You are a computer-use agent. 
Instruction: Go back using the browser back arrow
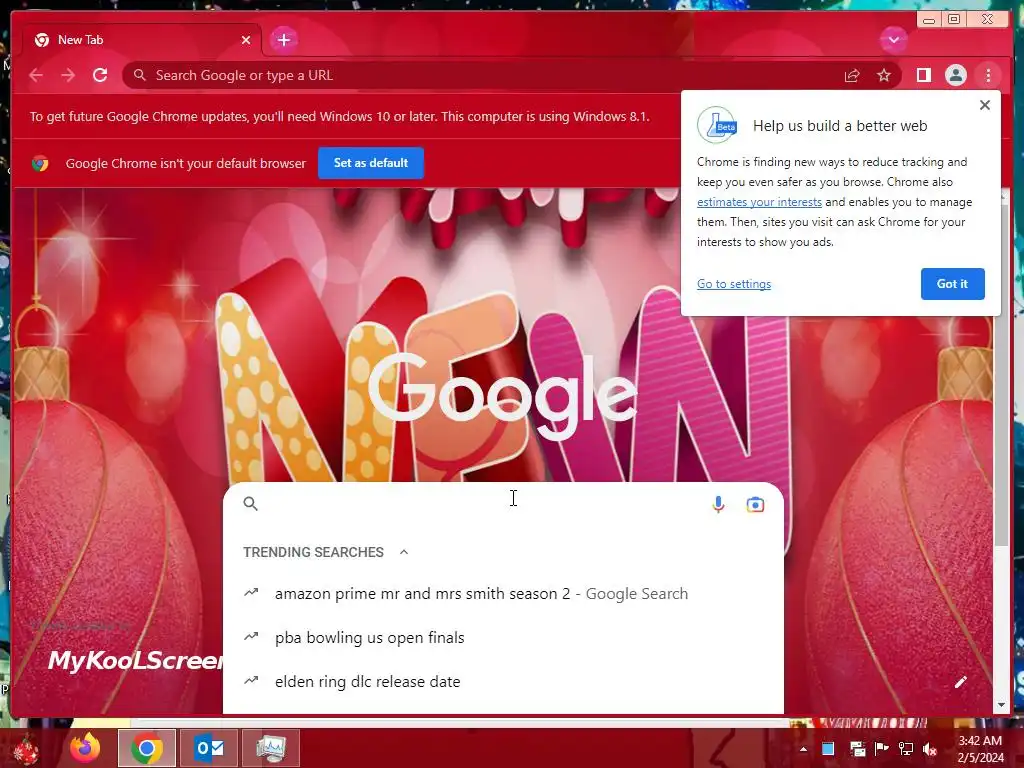tap(36, 75)
